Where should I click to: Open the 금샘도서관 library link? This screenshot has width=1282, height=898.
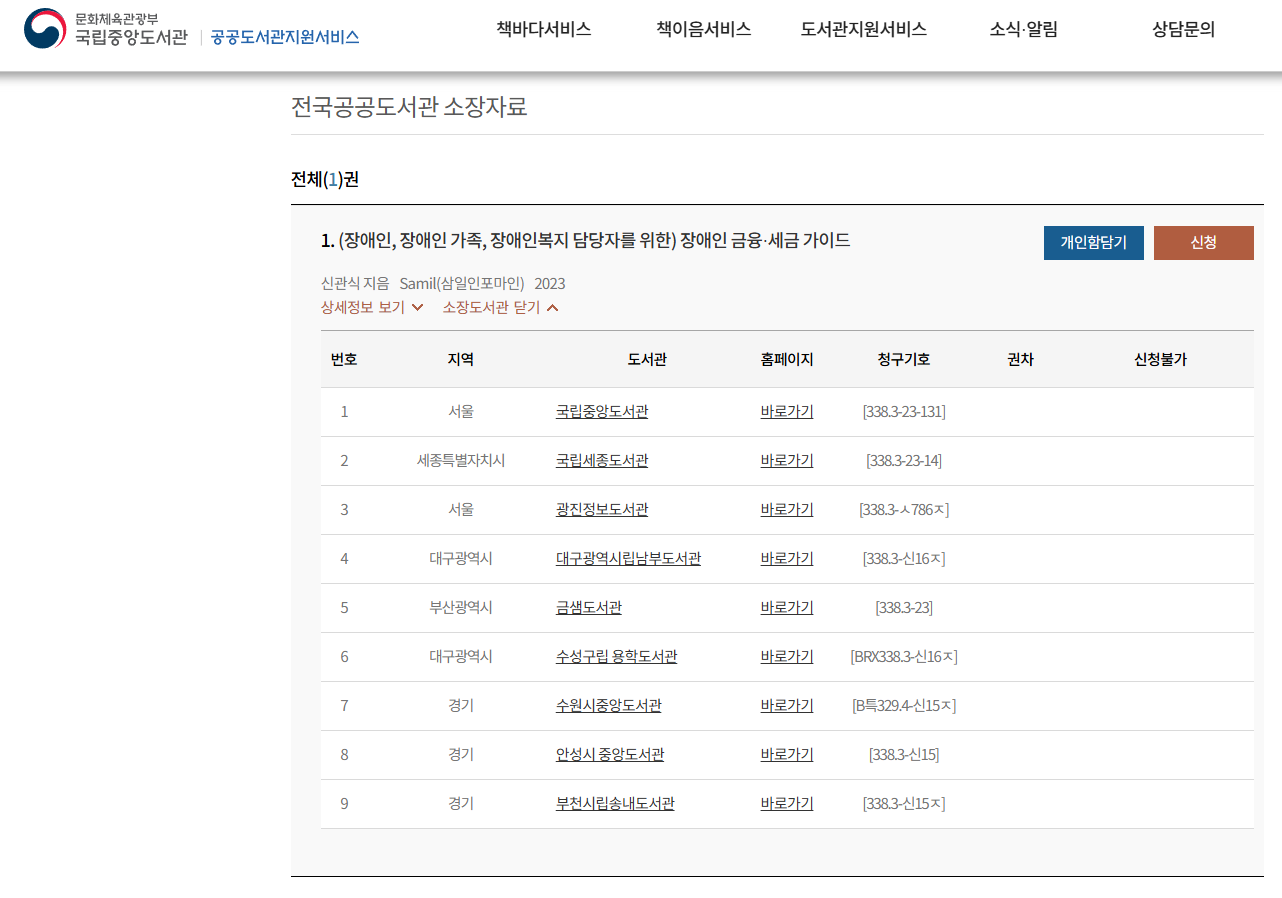coord(589,607)
